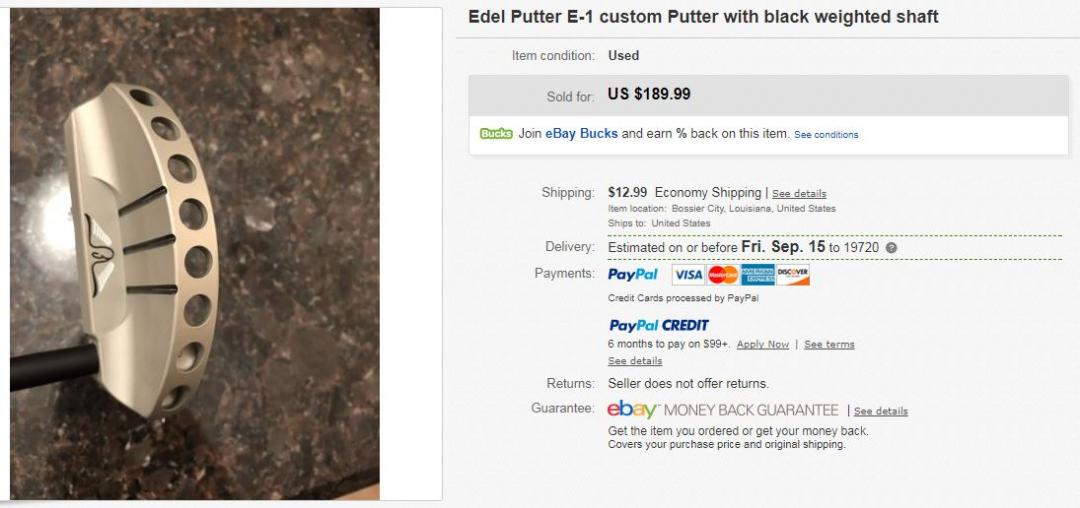
Task: View See details for Economy Shipping
Action: click(x=799, y=193)
